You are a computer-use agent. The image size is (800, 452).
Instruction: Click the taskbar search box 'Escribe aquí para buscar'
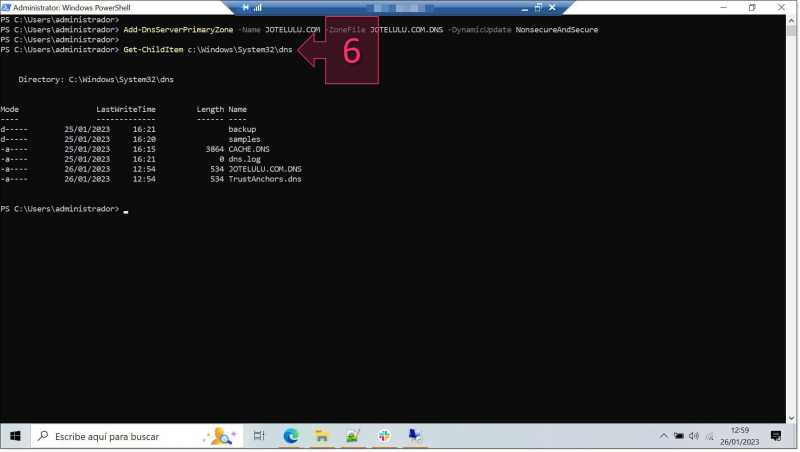coord(137,436)
